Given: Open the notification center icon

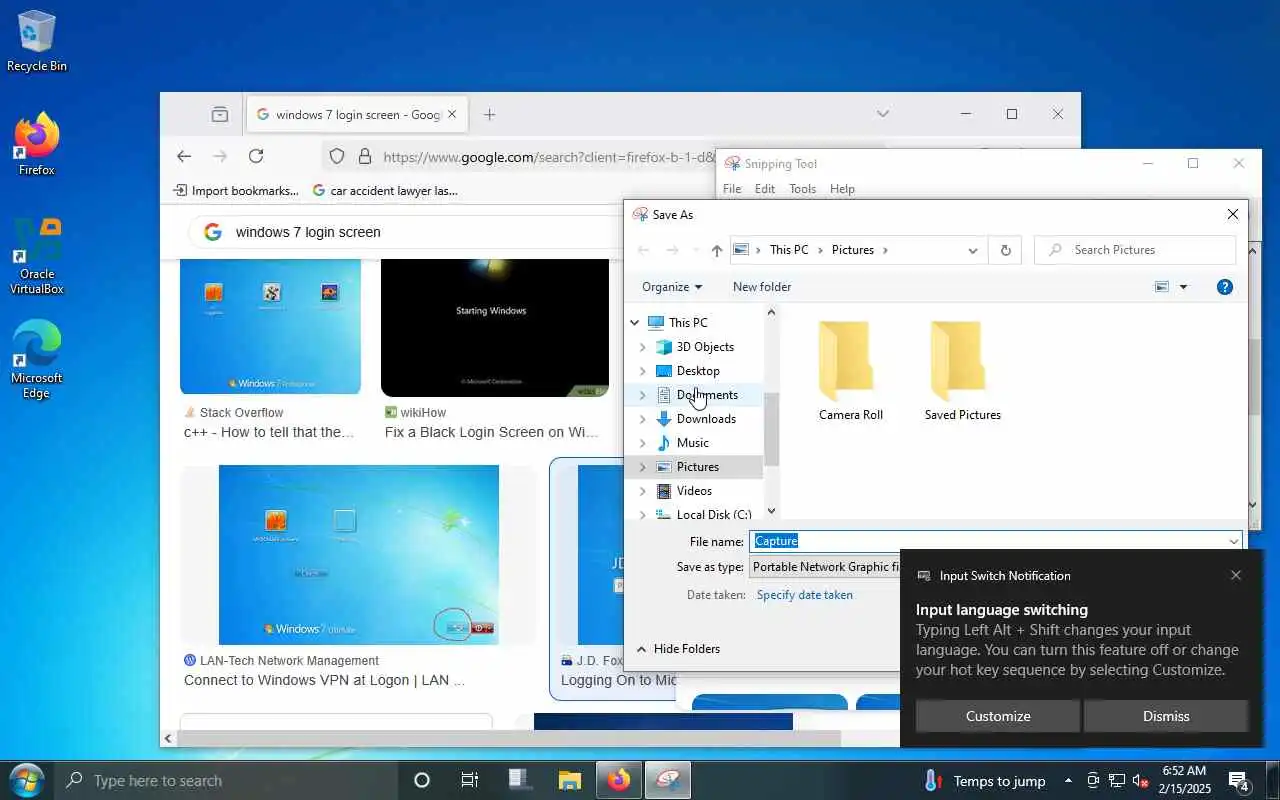Looking at the screenshot, I should [x=1239, y=780].
